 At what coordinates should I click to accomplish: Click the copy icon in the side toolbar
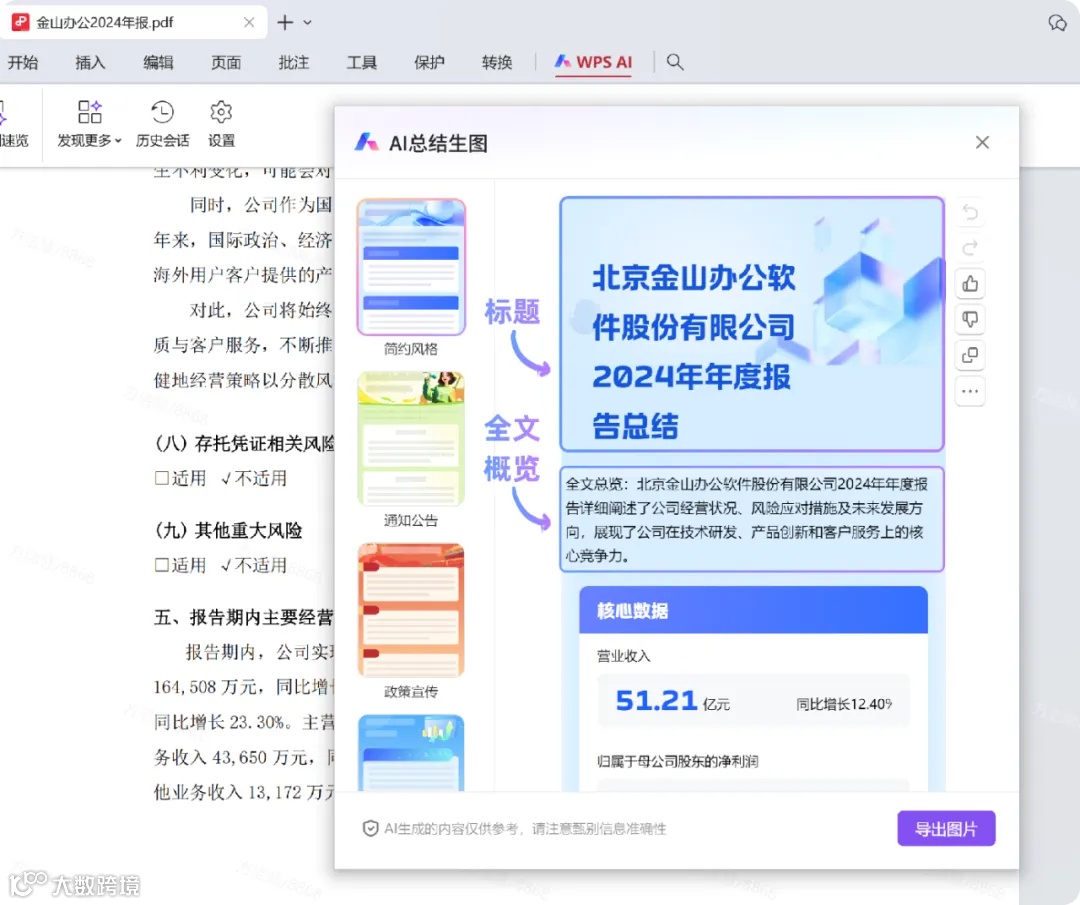(x=970, y=355)
